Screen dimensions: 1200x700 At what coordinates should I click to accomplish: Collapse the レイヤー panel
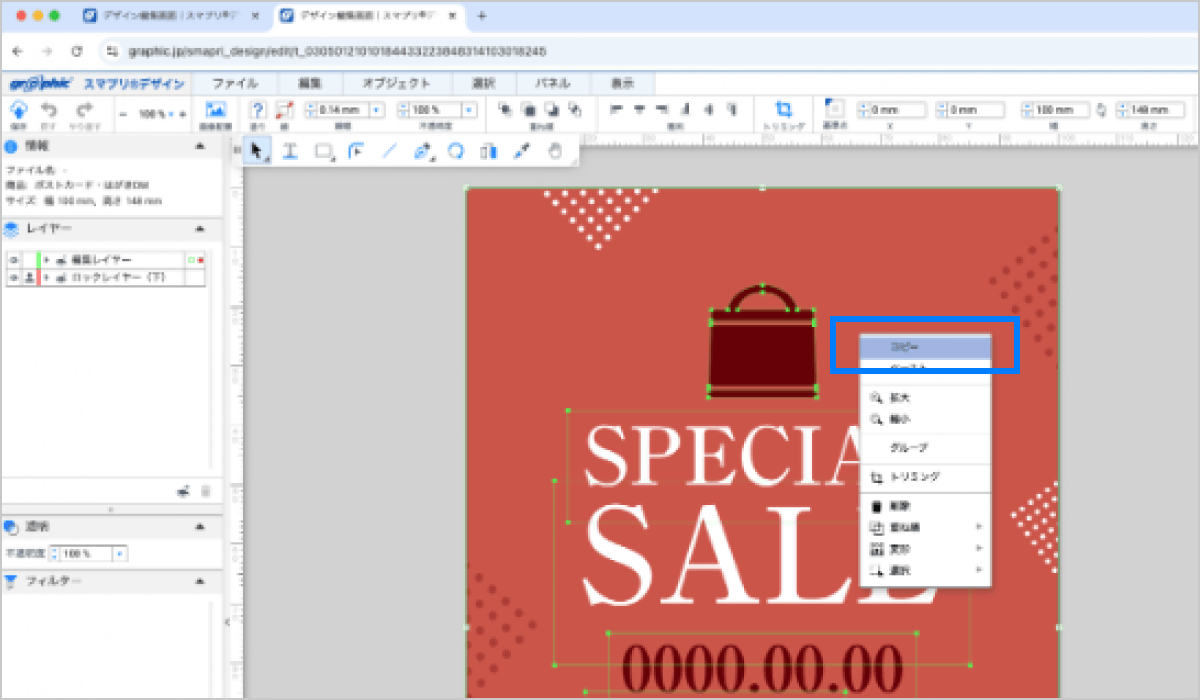coord(200,229)
